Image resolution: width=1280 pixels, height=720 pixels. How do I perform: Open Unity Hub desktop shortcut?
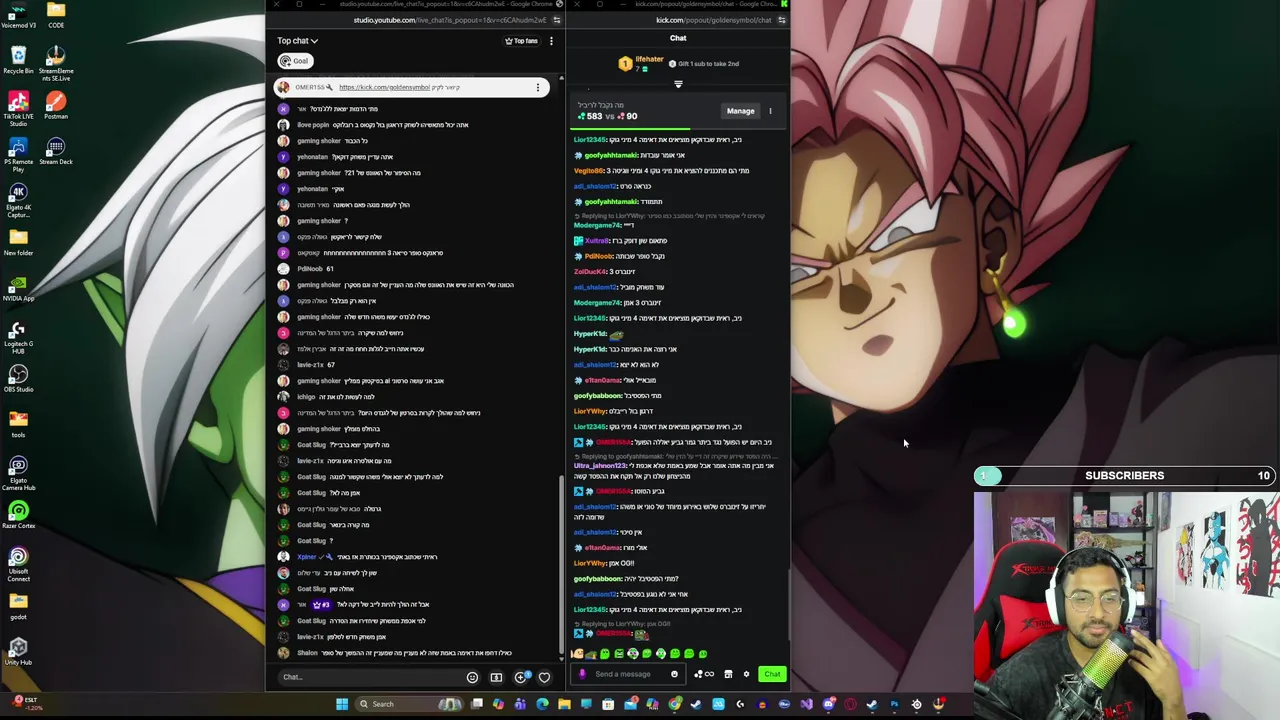point(18,651)
